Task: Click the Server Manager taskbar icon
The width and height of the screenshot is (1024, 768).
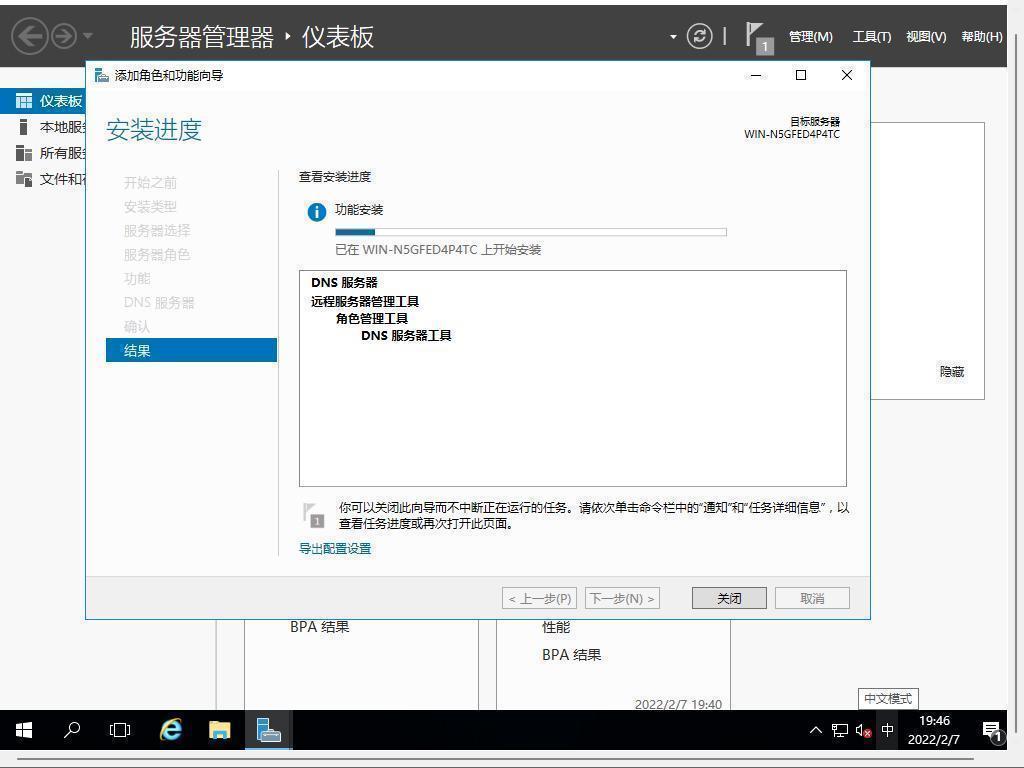Action: (268, 730)
